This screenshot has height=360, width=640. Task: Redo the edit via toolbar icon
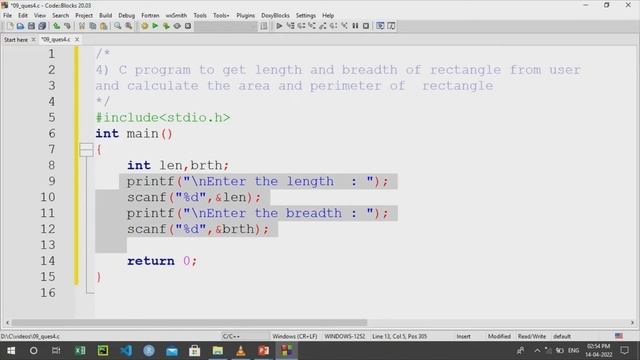click(x=67, y=26)
